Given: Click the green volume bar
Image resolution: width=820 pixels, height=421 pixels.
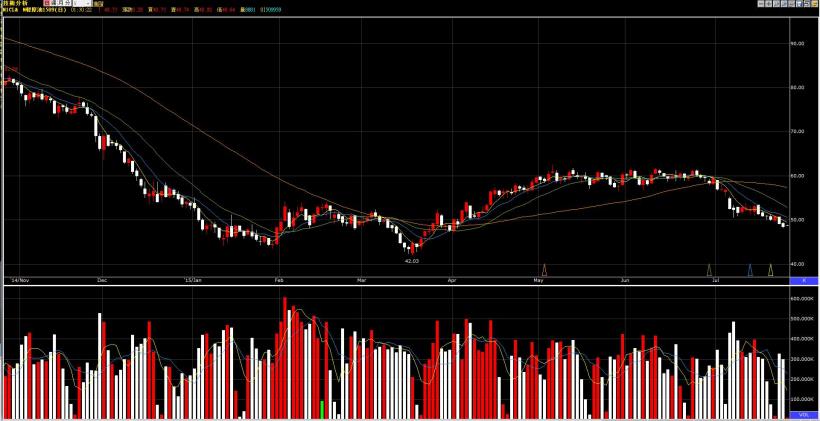Looking at the screenshot, I should click(321, 409).
